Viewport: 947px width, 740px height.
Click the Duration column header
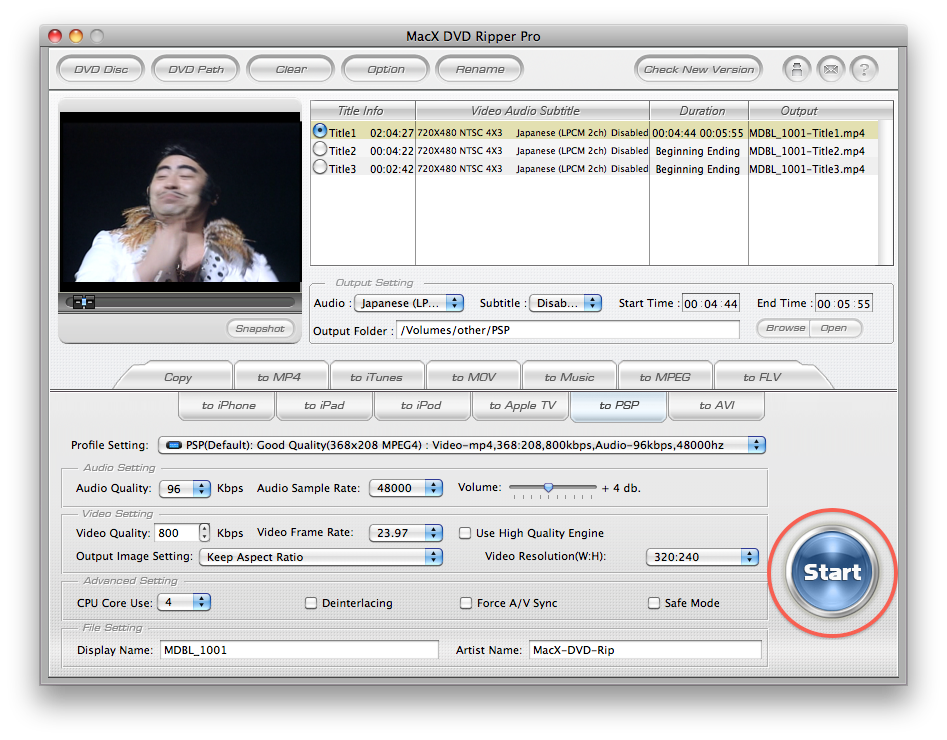[x=699, y=111]
